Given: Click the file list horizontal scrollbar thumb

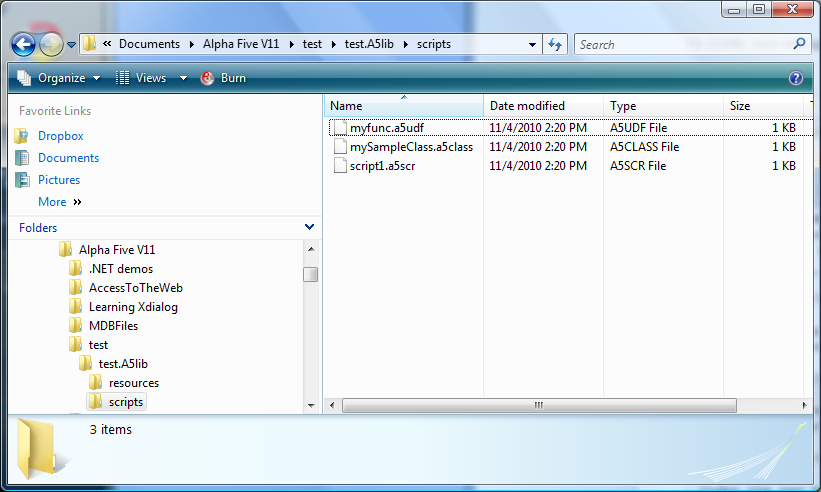Looking at the screenshot, I should point(539,406).
